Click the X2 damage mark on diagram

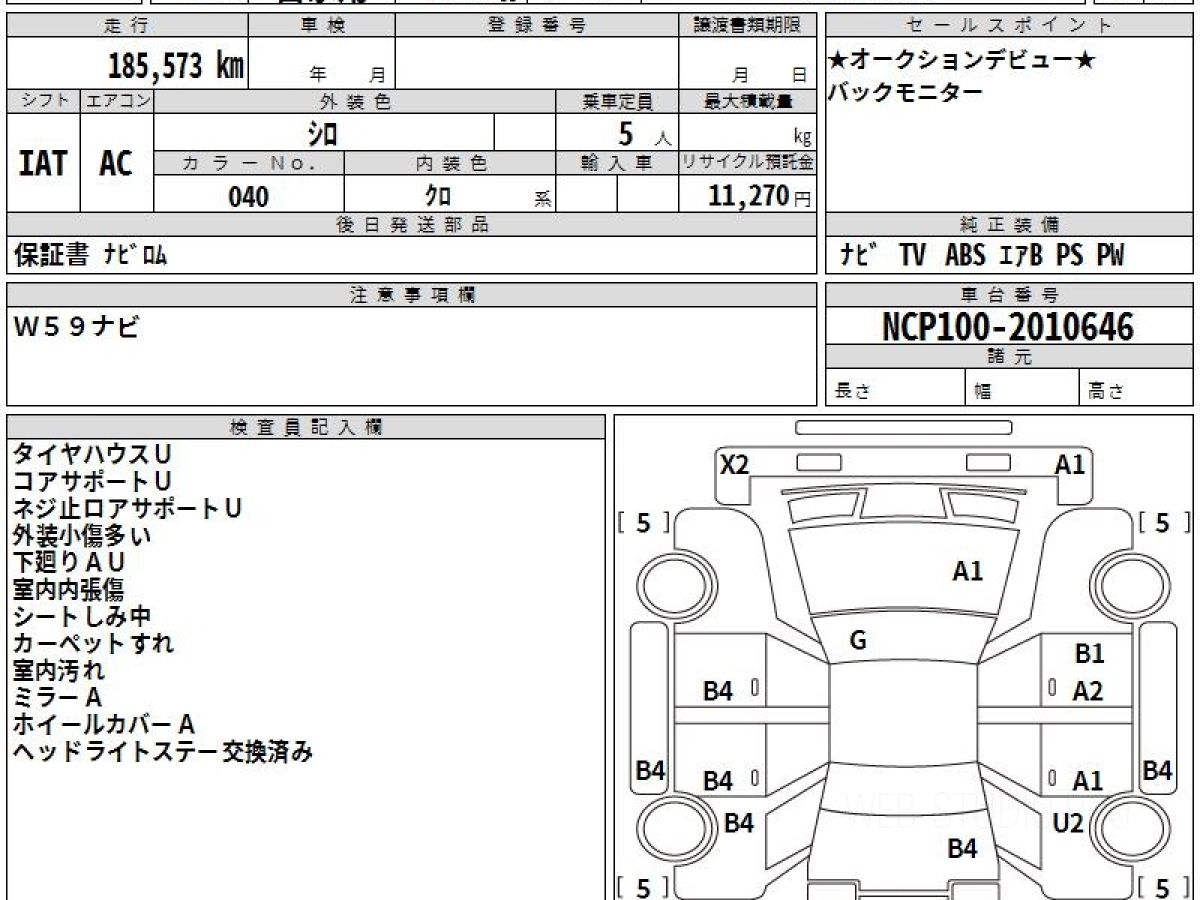[735, 464]
